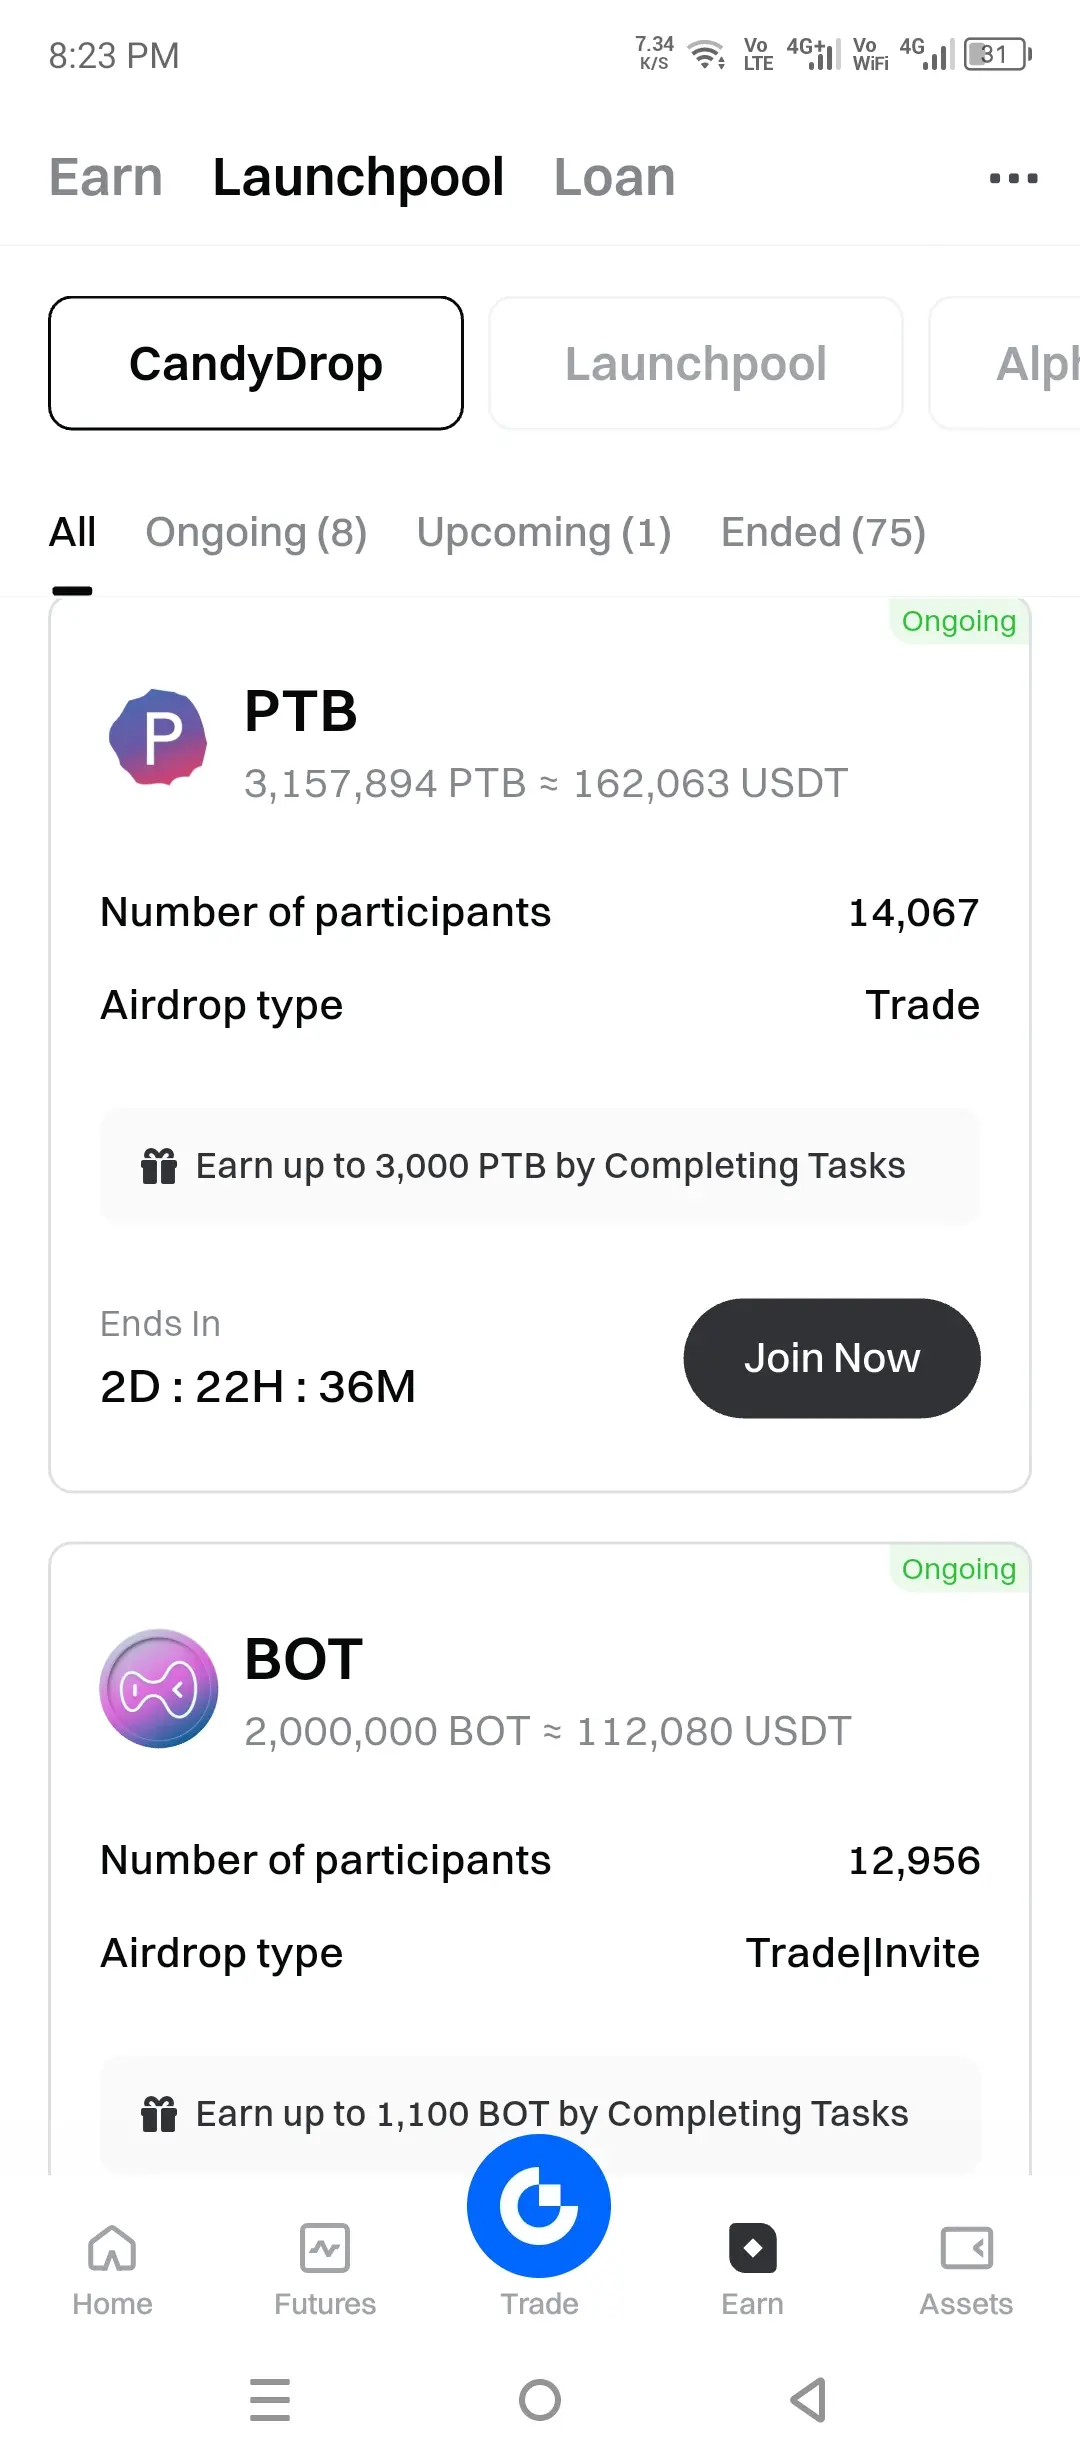This screenshot has width=1080, height=2460.
Task: Filter by Upcoming (1) events
Action: pos(544,533)
